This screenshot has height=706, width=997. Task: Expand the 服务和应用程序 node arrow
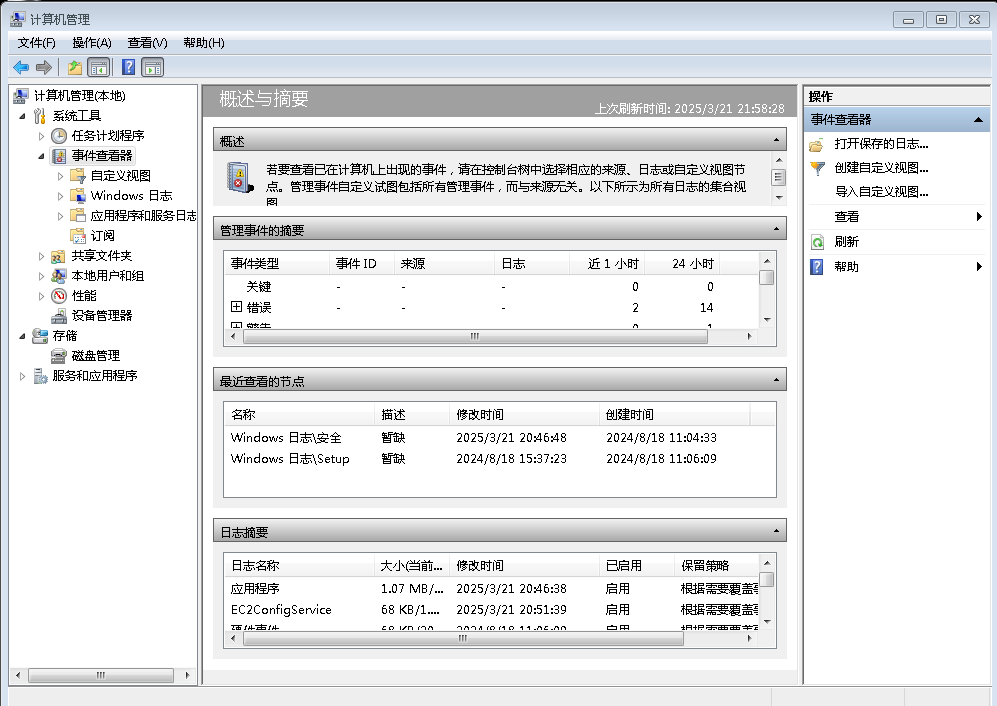tap(22, 377)
